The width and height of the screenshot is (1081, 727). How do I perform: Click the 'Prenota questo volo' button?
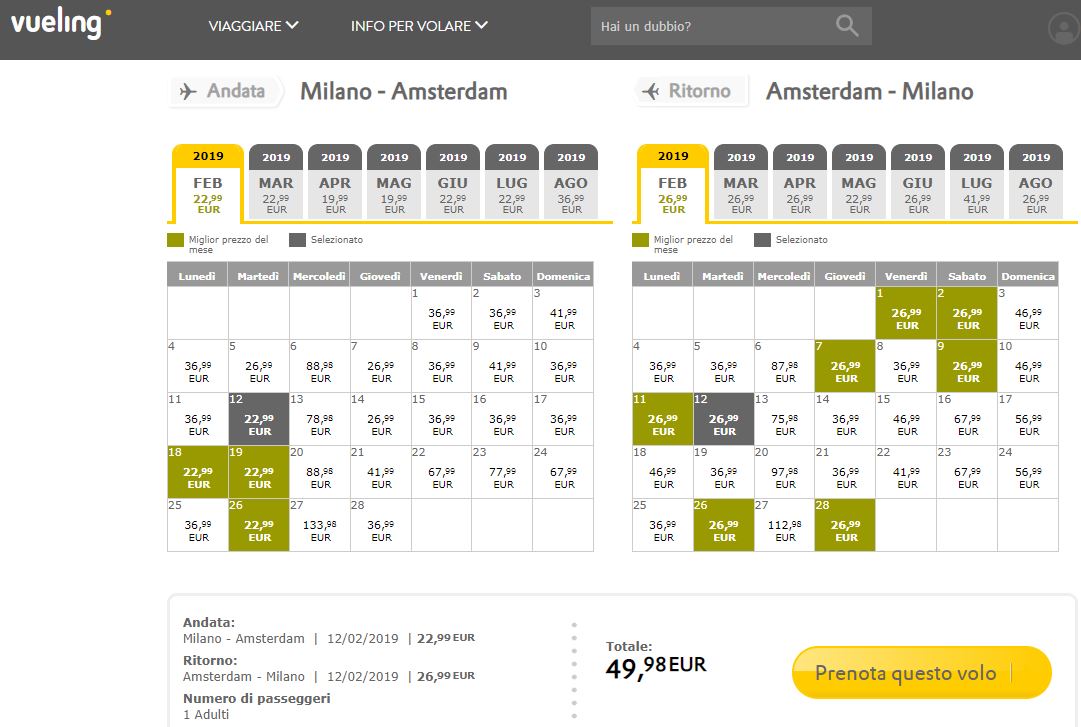point(922,673)
